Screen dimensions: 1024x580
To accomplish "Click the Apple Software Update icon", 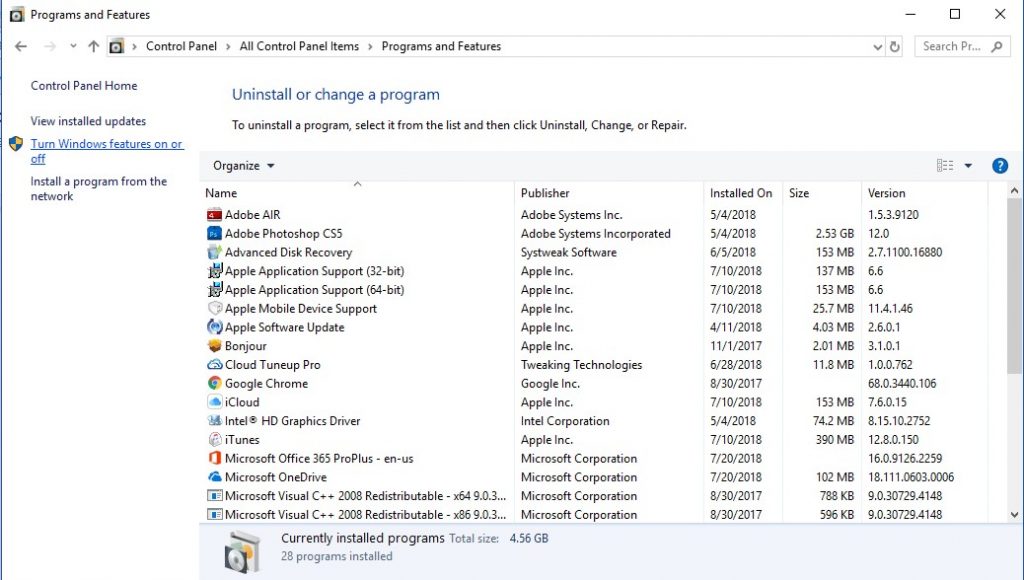I will click(214, 327).
